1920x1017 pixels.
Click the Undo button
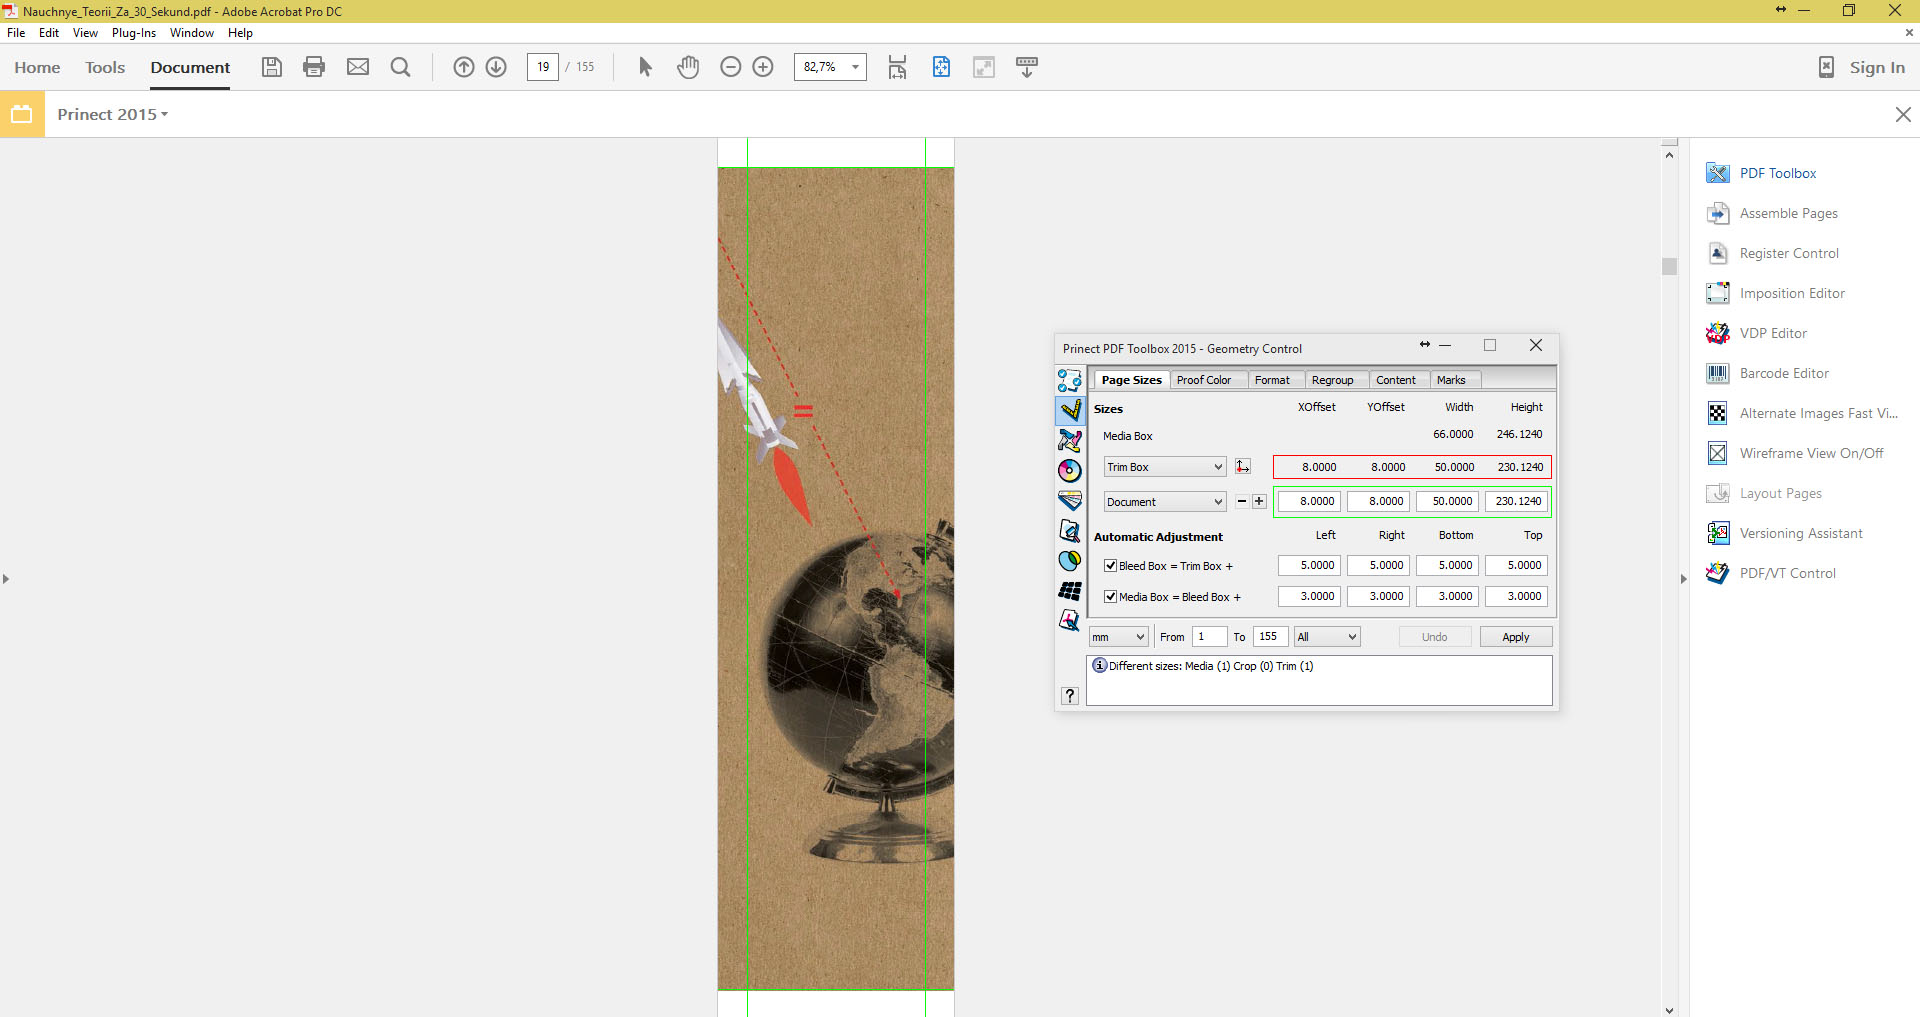point(1434,637)
